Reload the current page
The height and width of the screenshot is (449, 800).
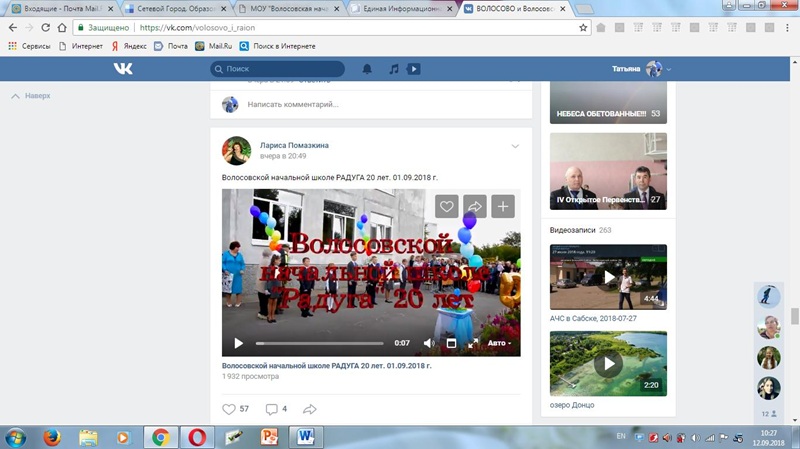pos(45,28)
